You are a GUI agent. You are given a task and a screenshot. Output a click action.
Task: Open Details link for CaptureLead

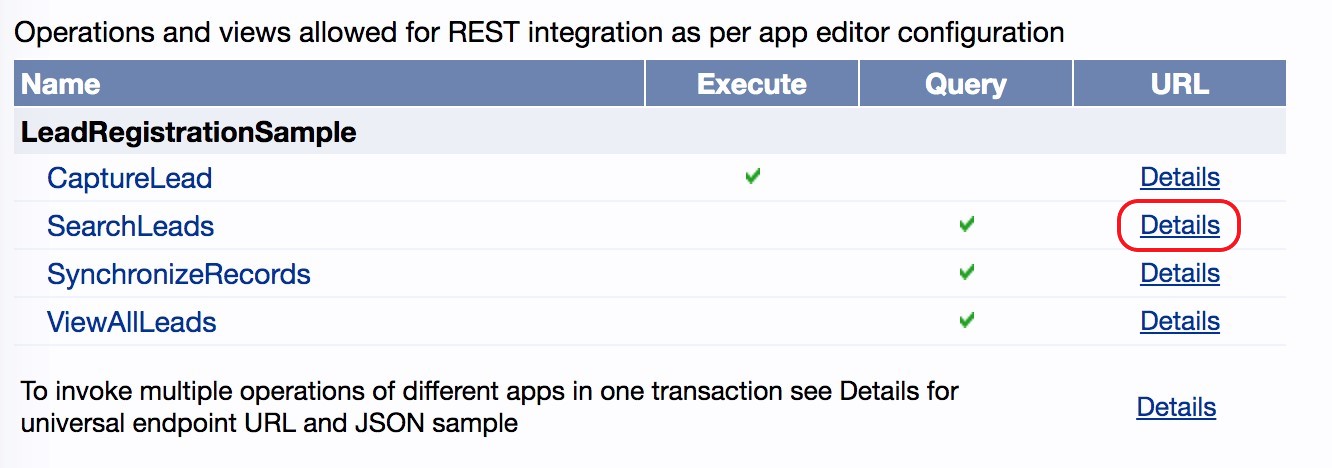(1180, 178)
